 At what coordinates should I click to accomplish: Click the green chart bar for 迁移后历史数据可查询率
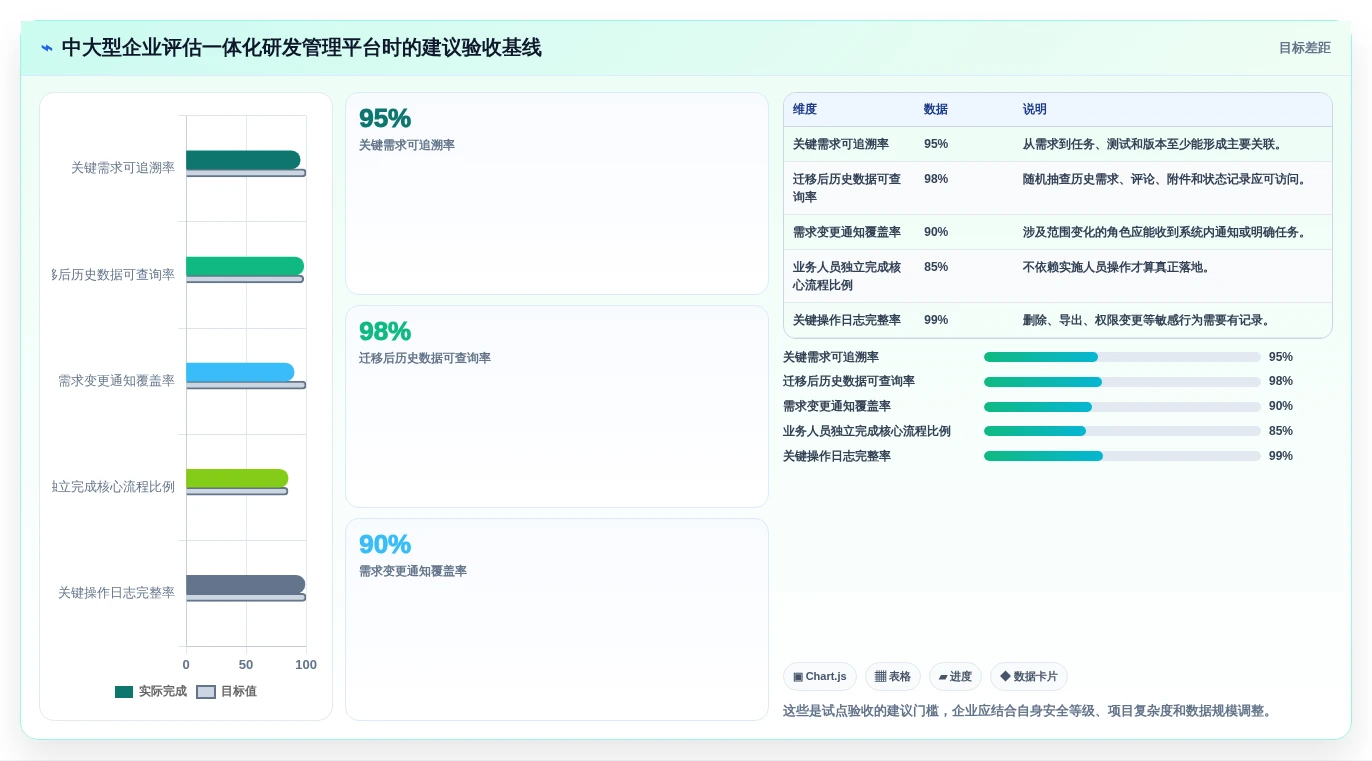pyautogui.click(x=245, y=266)
